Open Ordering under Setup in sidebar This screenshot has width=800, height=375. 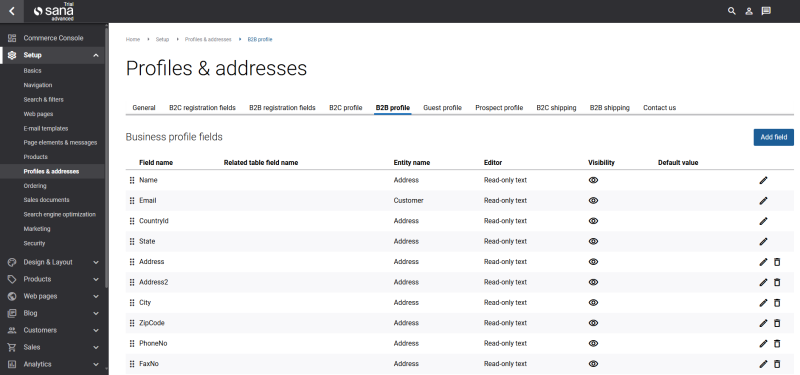click(x=35, y=186)
